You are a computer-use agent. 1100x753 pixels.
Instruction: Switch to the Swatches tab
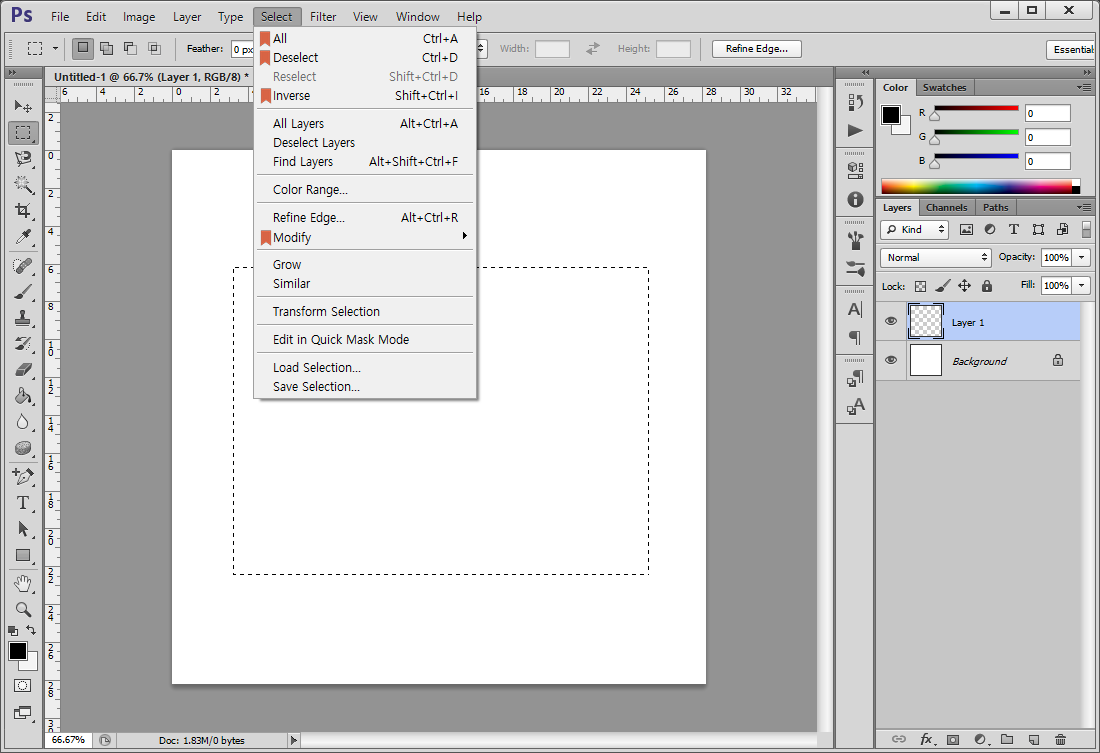pos(944,88)
